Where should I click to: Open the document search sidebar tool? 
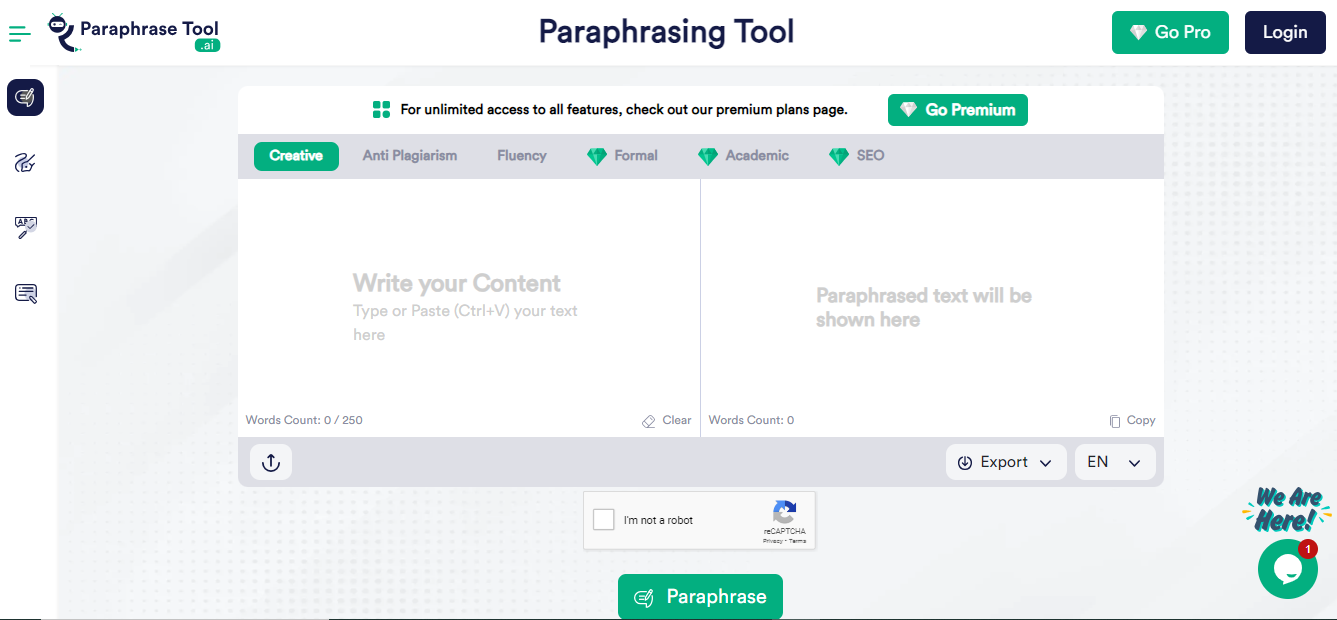(x=26, y=293)
